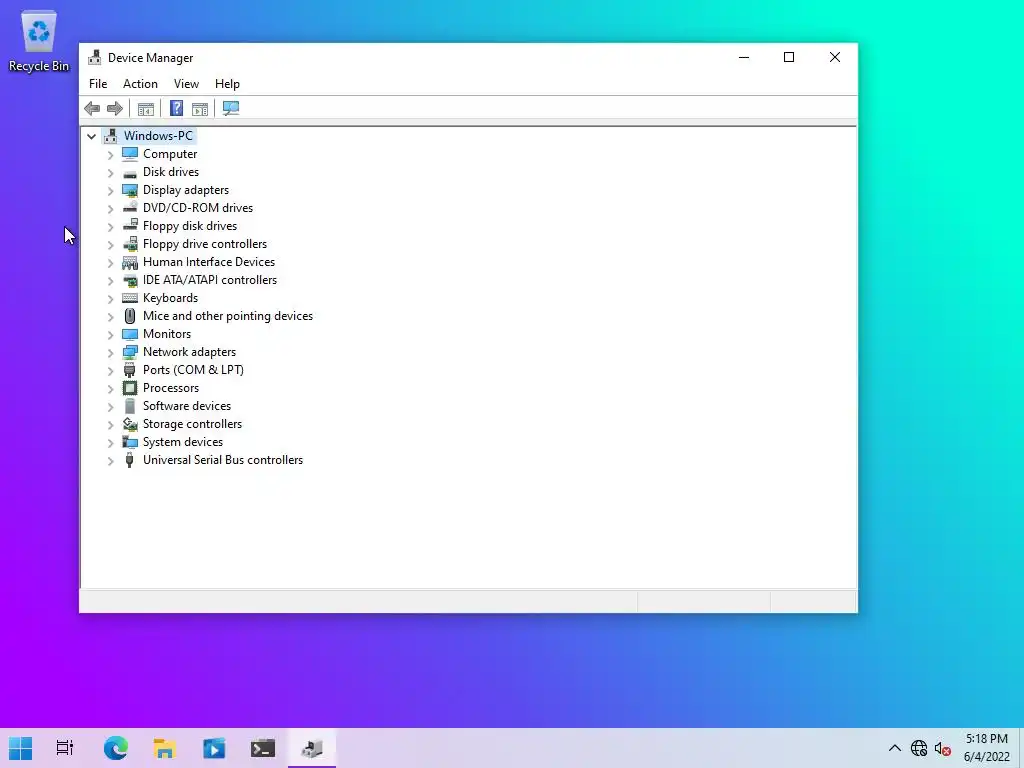
Task: Click the Human Interface Devices icon
Action: point(130,262)
